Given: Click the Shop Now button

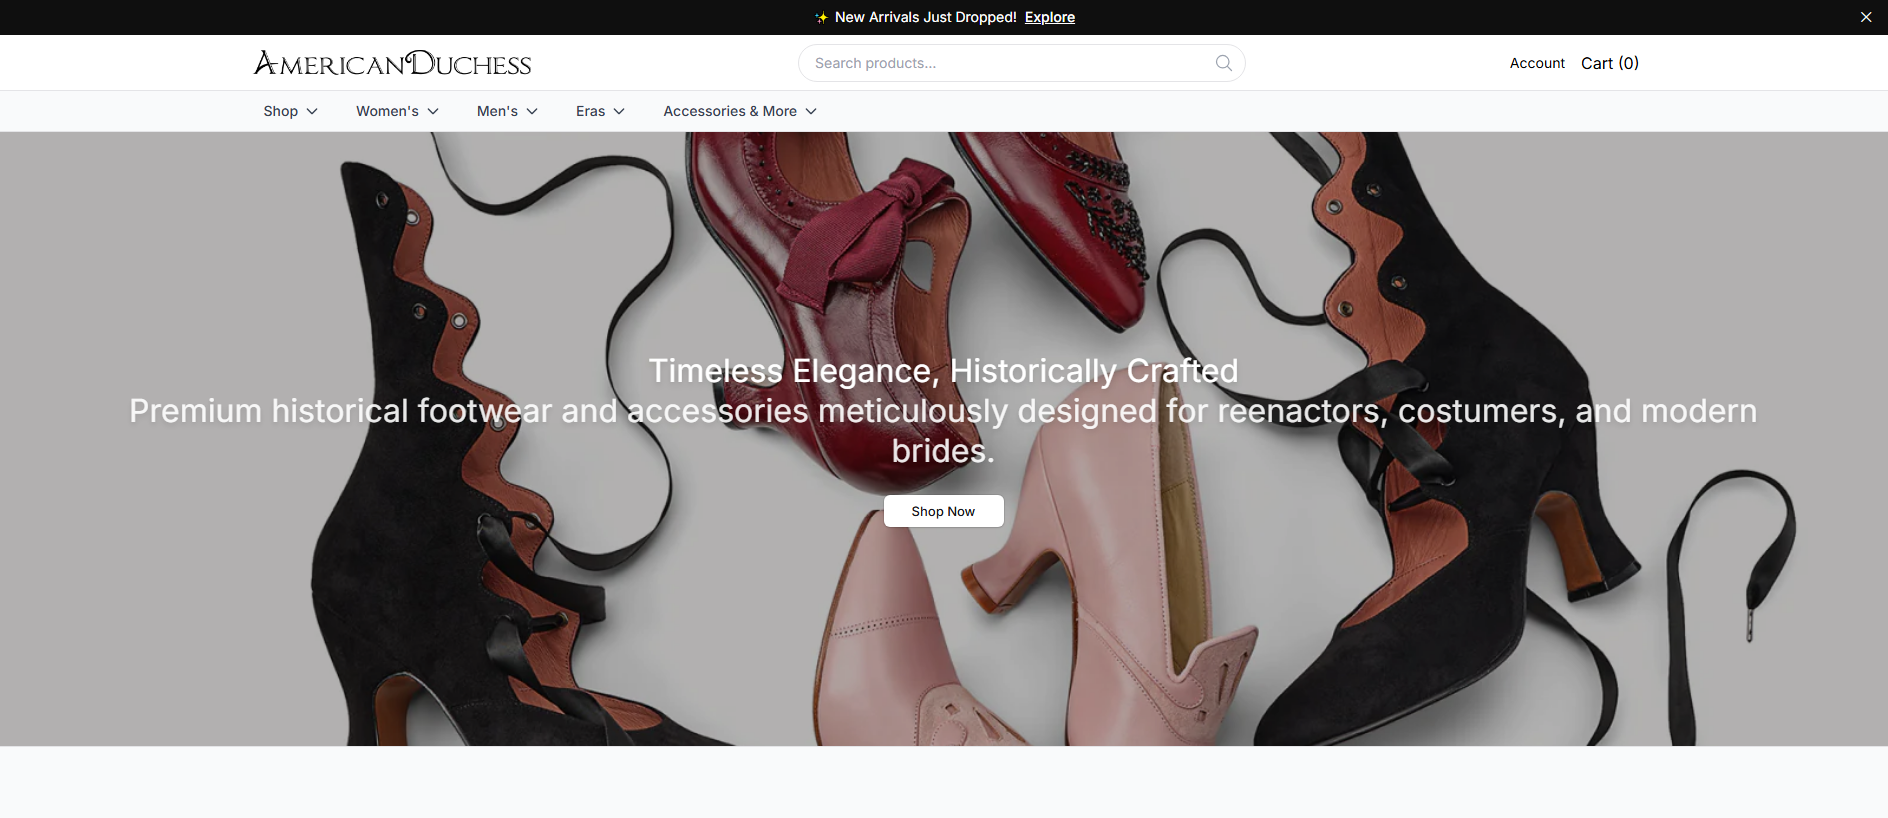Looking at the screenshot, I should tap(943, 511).
